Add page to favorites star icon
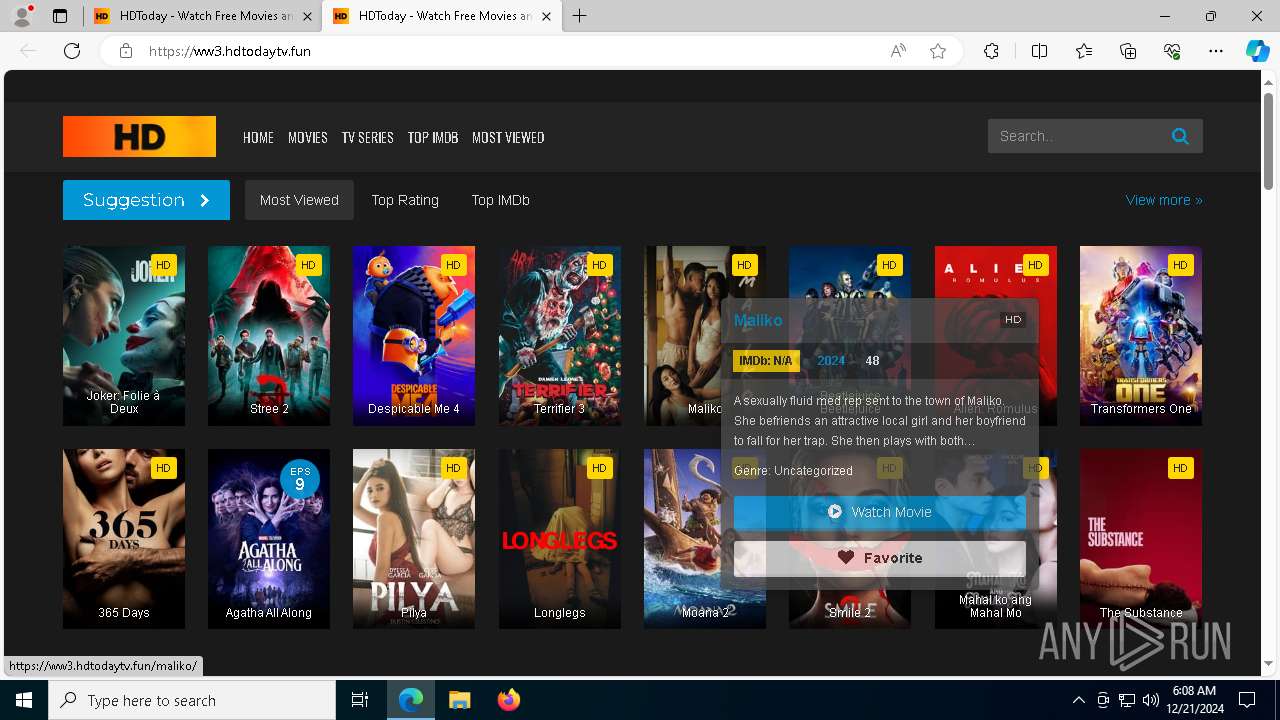1280x720 pixels. [x=938, y=51]
